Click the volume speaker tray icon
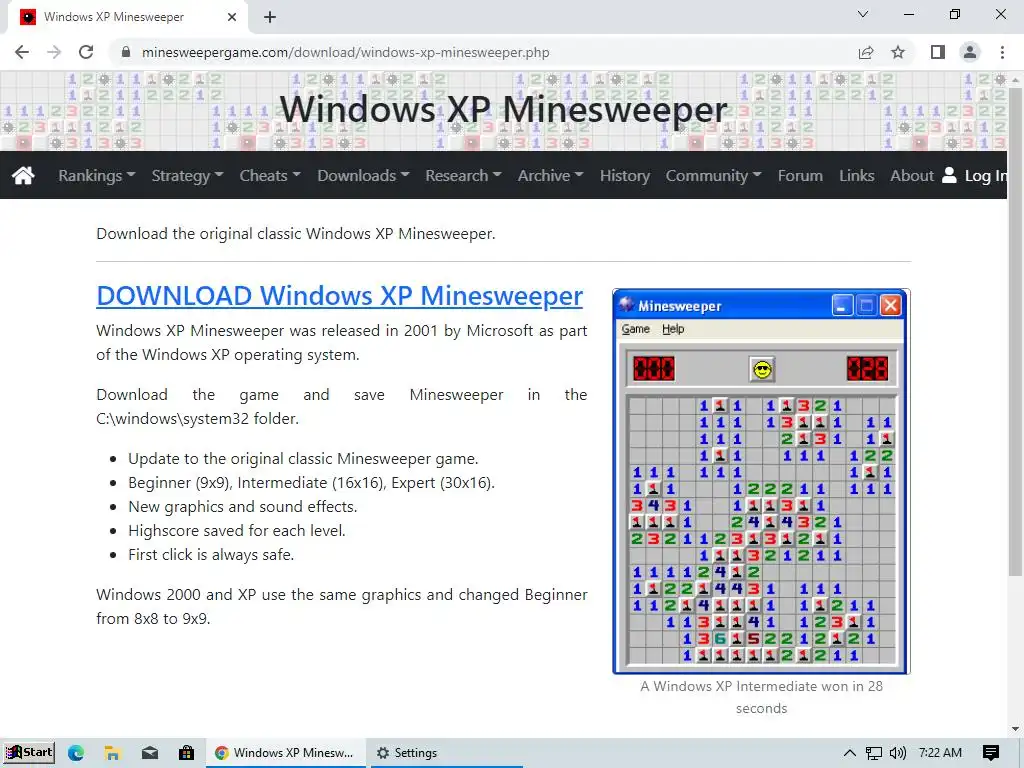1024x768 pixels. (898, 753)
